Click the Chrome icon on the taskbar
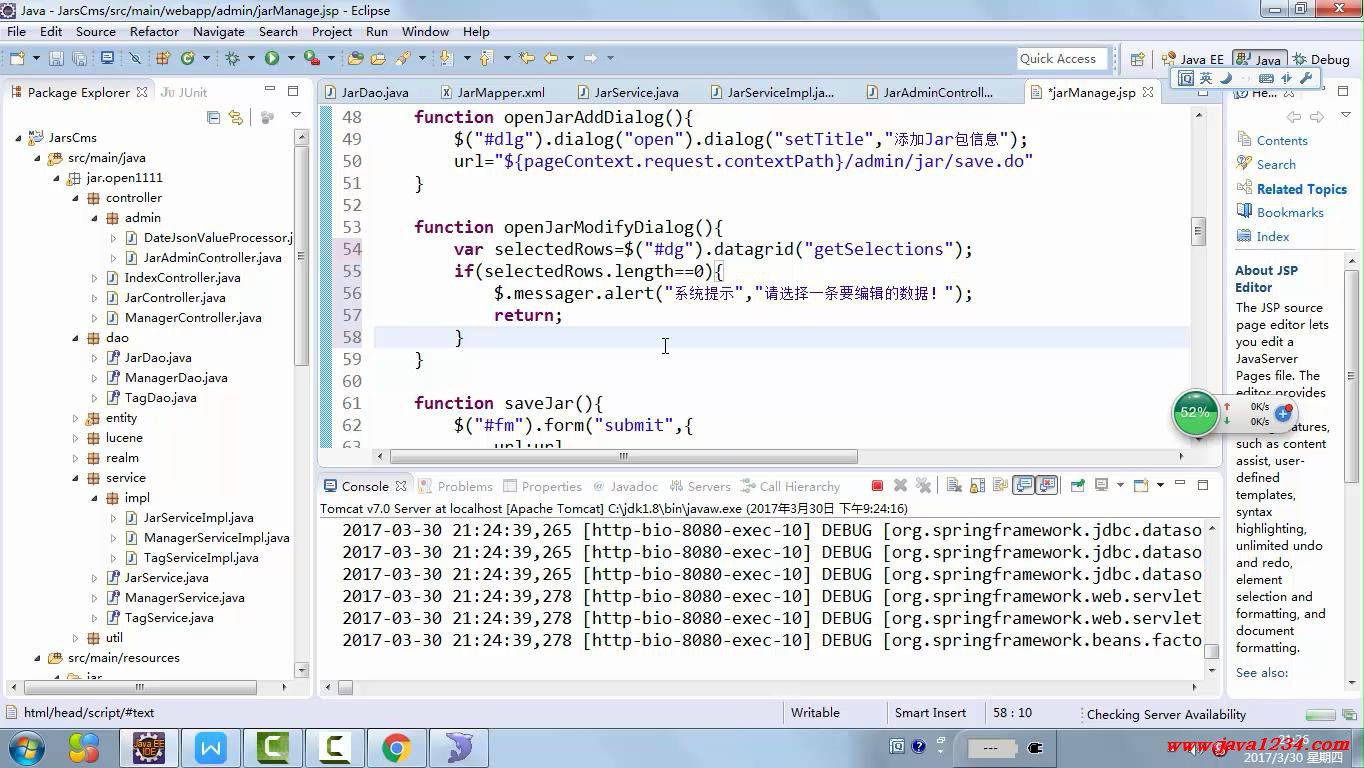The image size is (1364, 768). click(x=396, y=747)
